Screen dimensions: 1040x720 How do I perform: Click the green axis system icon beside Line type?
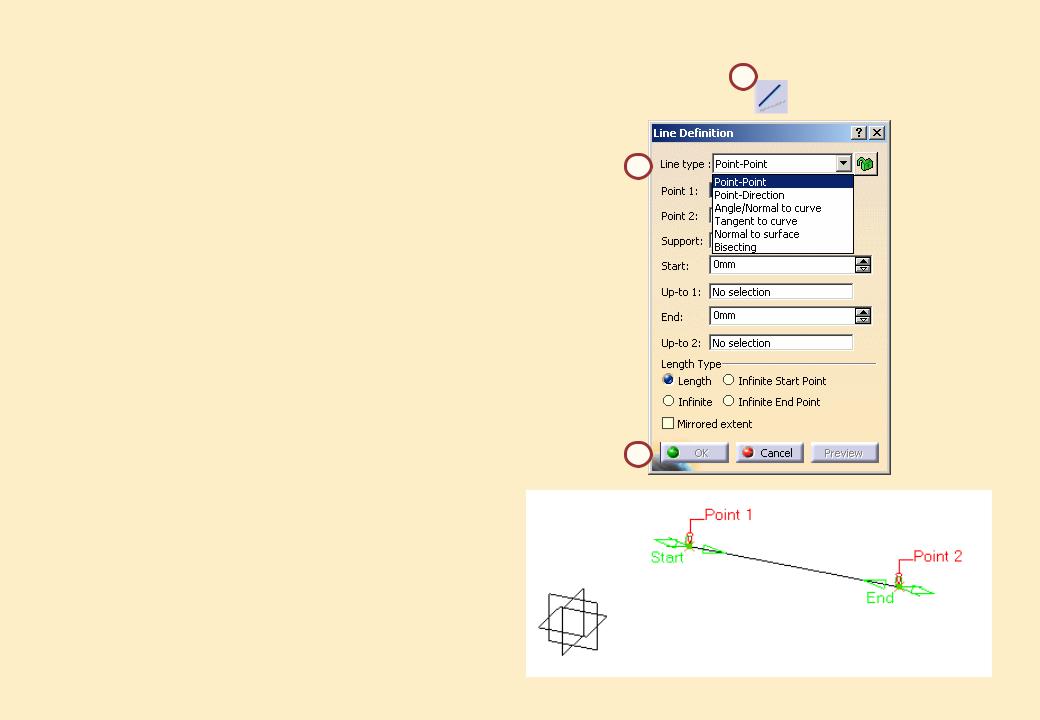click(866, 164)
